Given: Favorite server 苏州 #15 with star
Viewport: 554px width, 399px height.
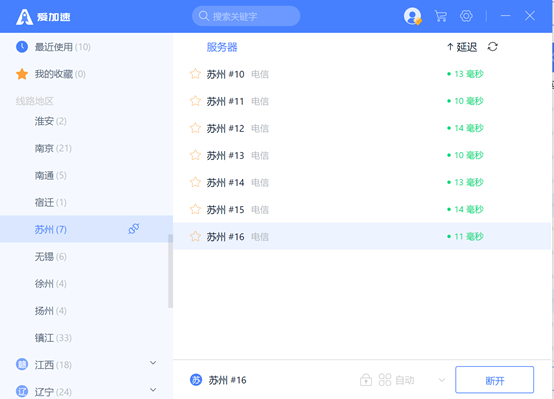Looking at the screenshot, I should click(x=195, y=209).
